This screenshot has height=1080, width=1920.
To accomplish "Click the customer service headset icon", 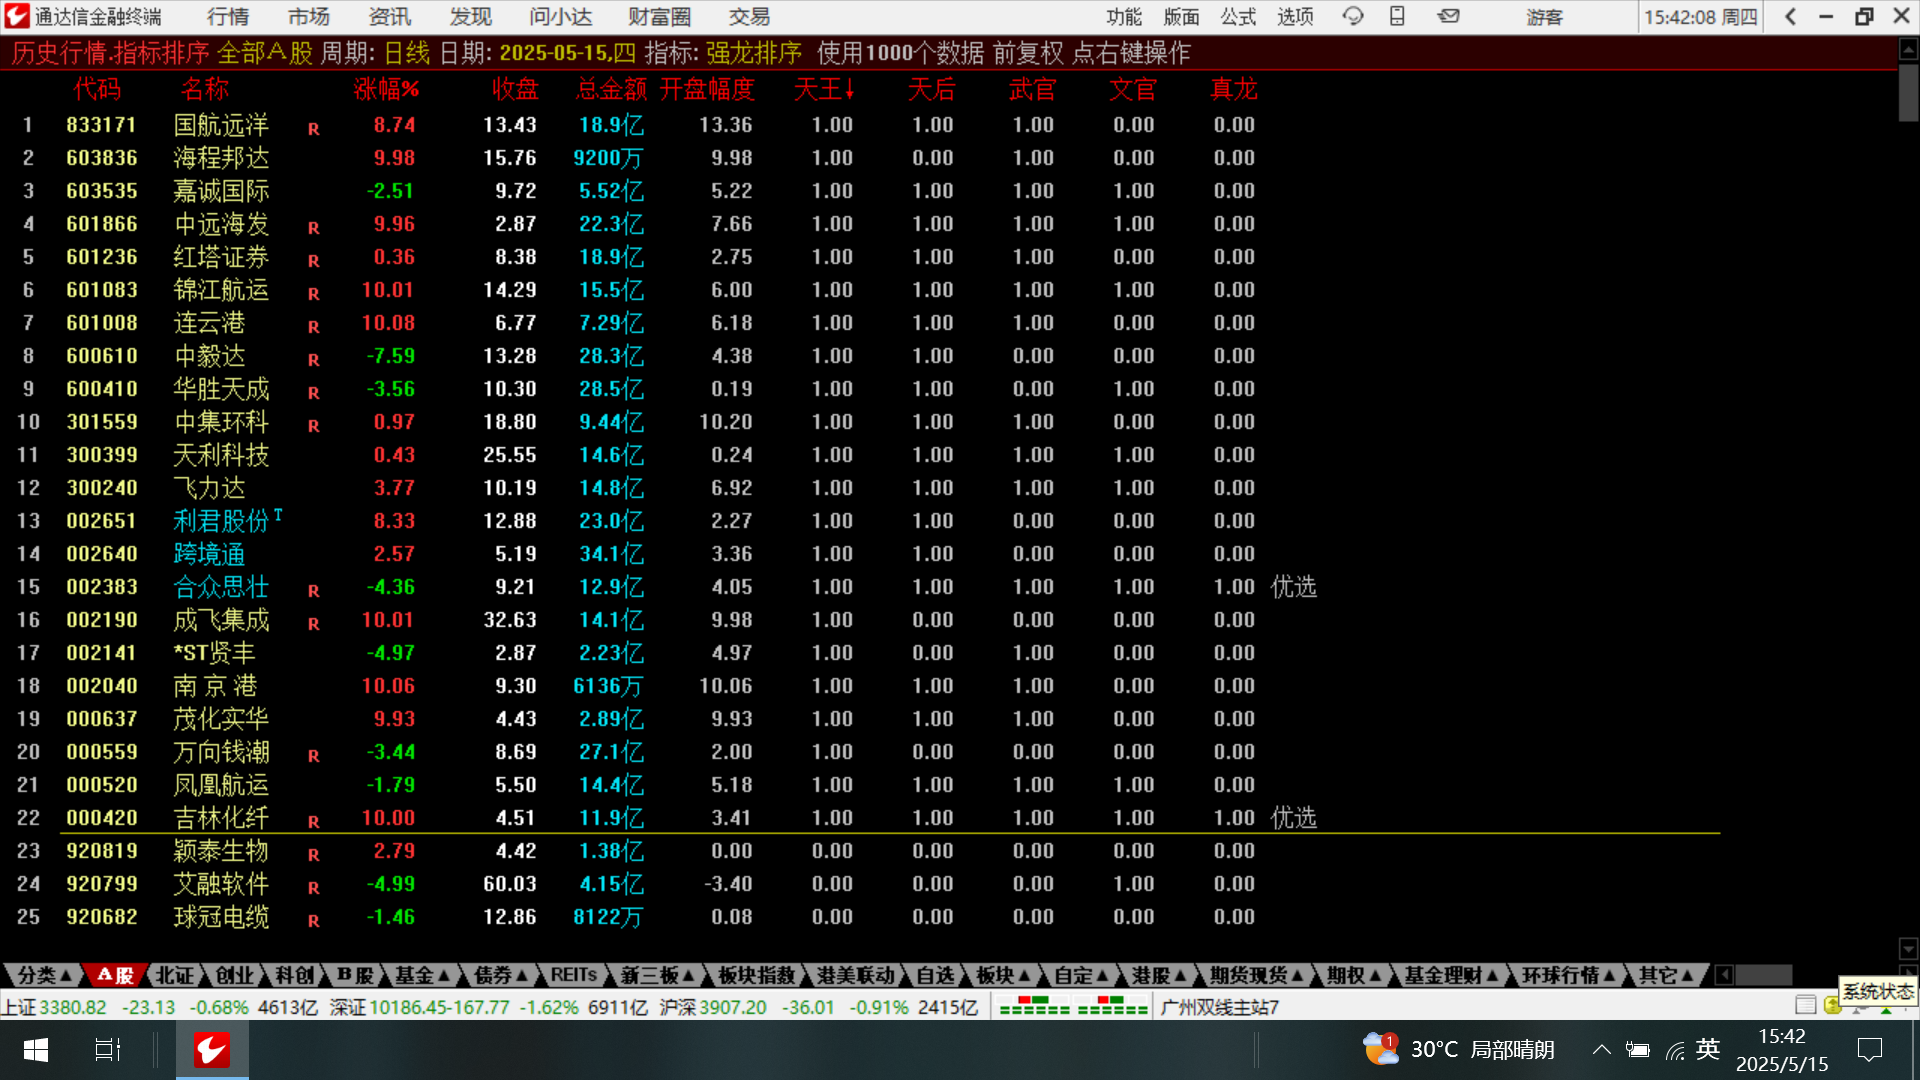I will (1353, 16).
